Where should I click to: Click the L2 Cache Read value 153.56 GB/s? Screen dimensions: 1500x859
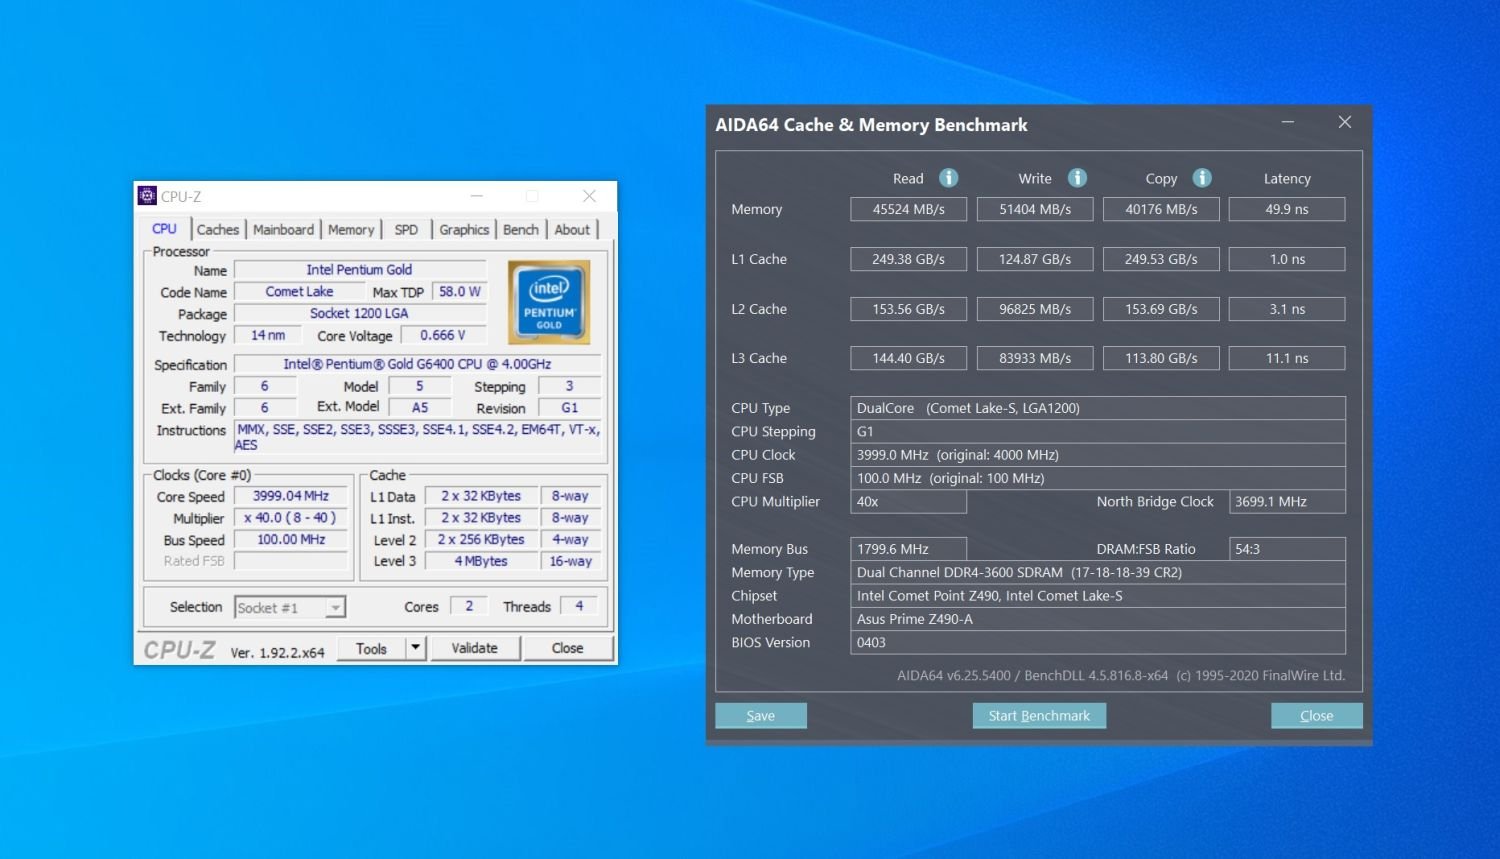pos(908,309)
